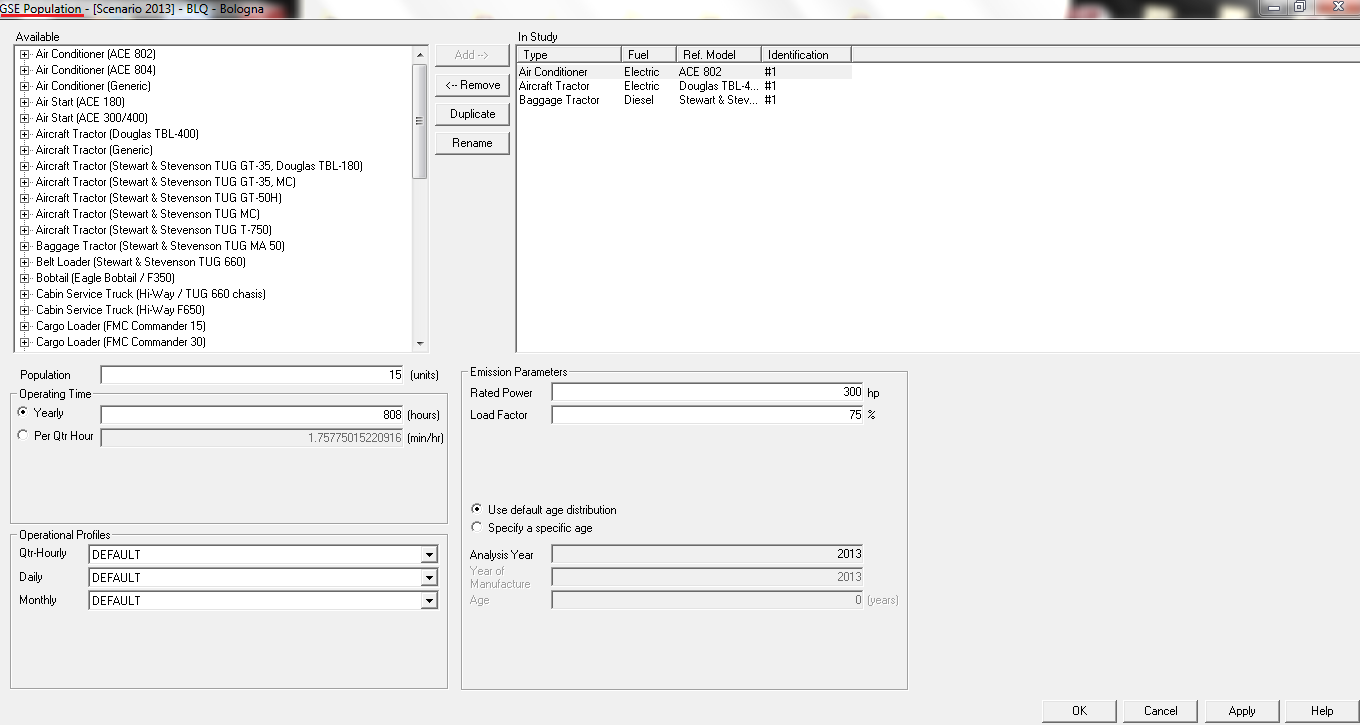Click the Duplicate button
1360x725 pixels.
(x=472, y=114)
